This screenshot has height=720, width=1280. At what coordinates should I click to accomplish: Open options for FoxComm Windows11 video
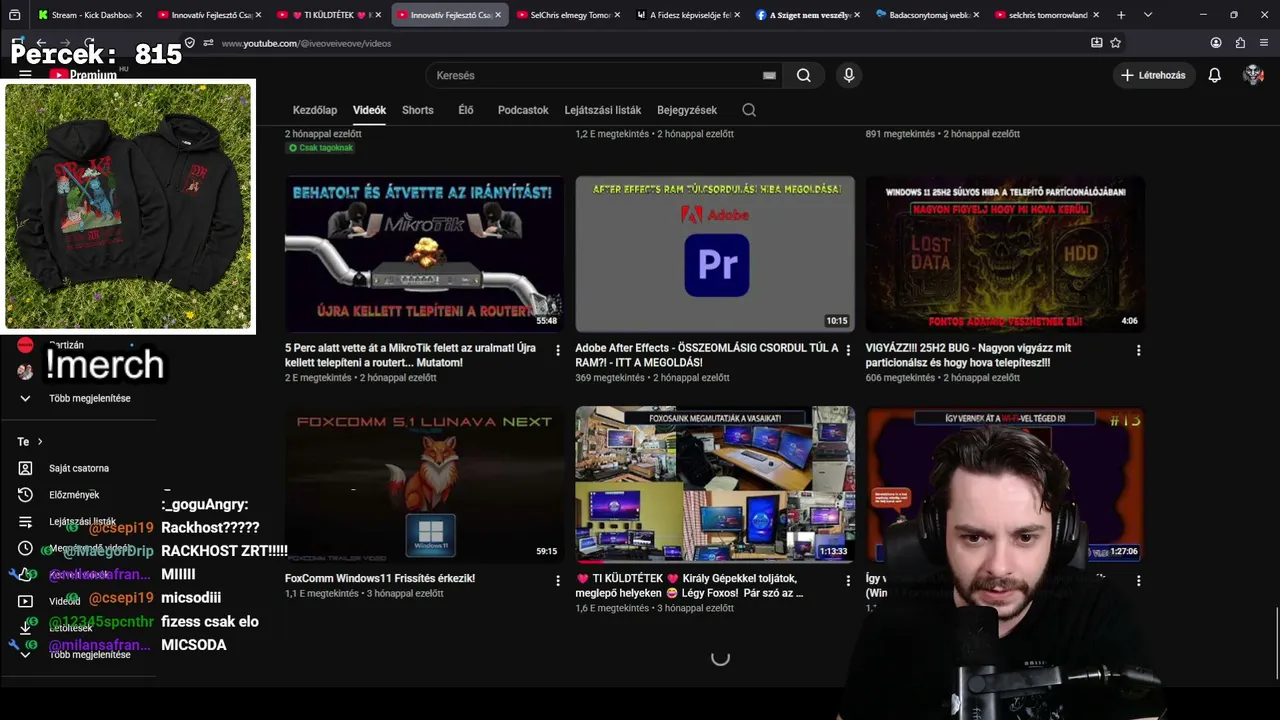pos(558,580)
